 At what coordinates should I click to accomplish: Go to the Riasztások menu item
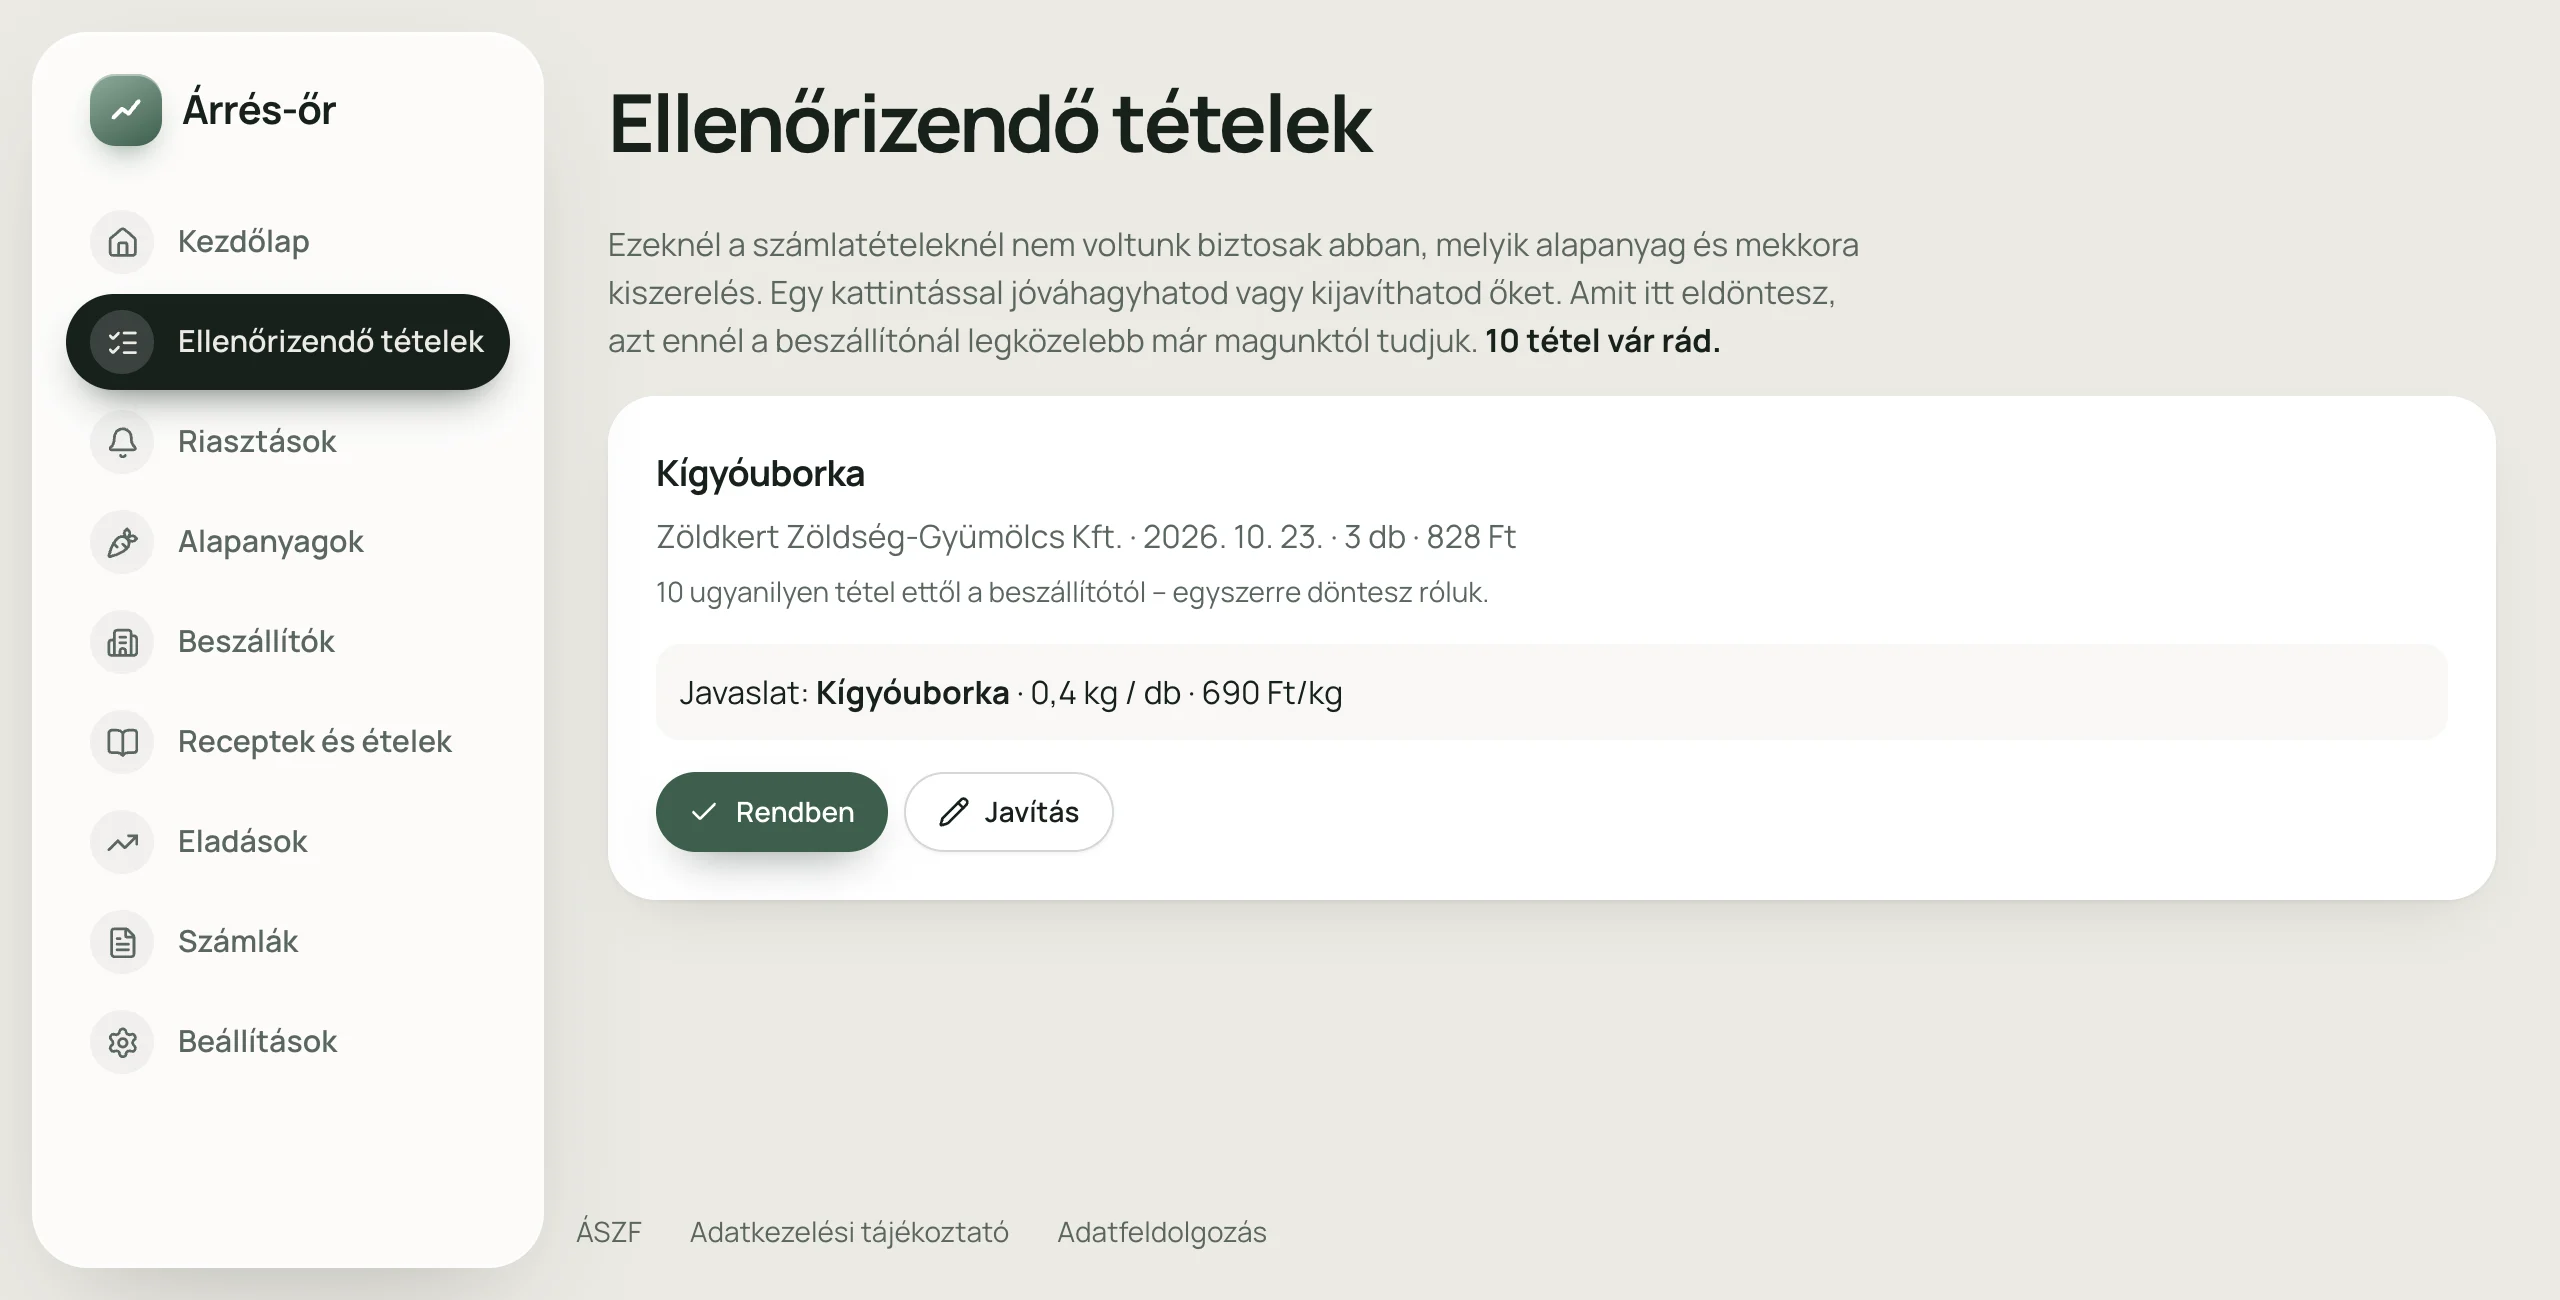point(288,442)
